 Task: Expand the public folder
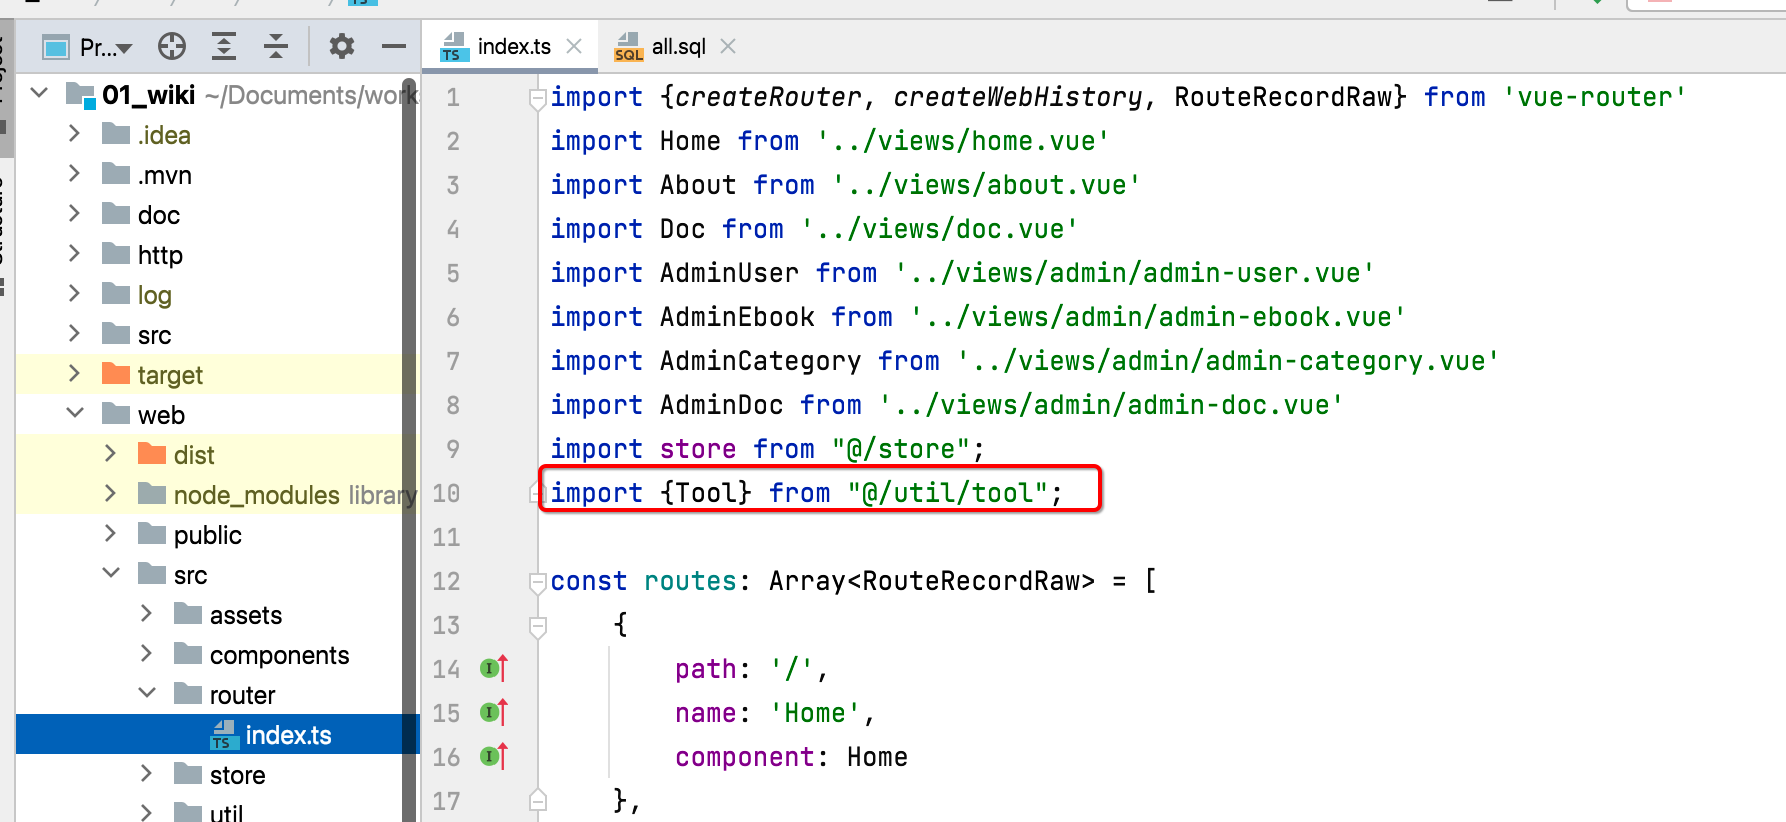(110, 533)
